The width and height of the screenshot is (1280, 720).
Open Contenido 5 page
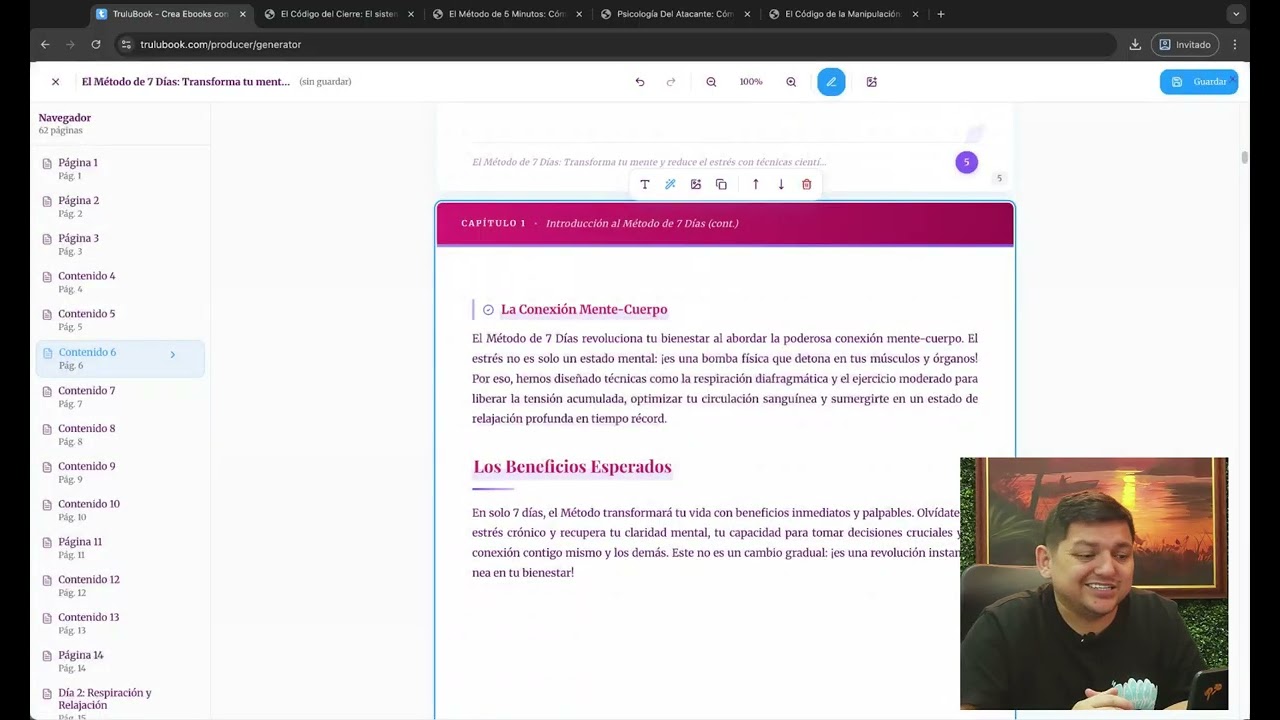120,320
